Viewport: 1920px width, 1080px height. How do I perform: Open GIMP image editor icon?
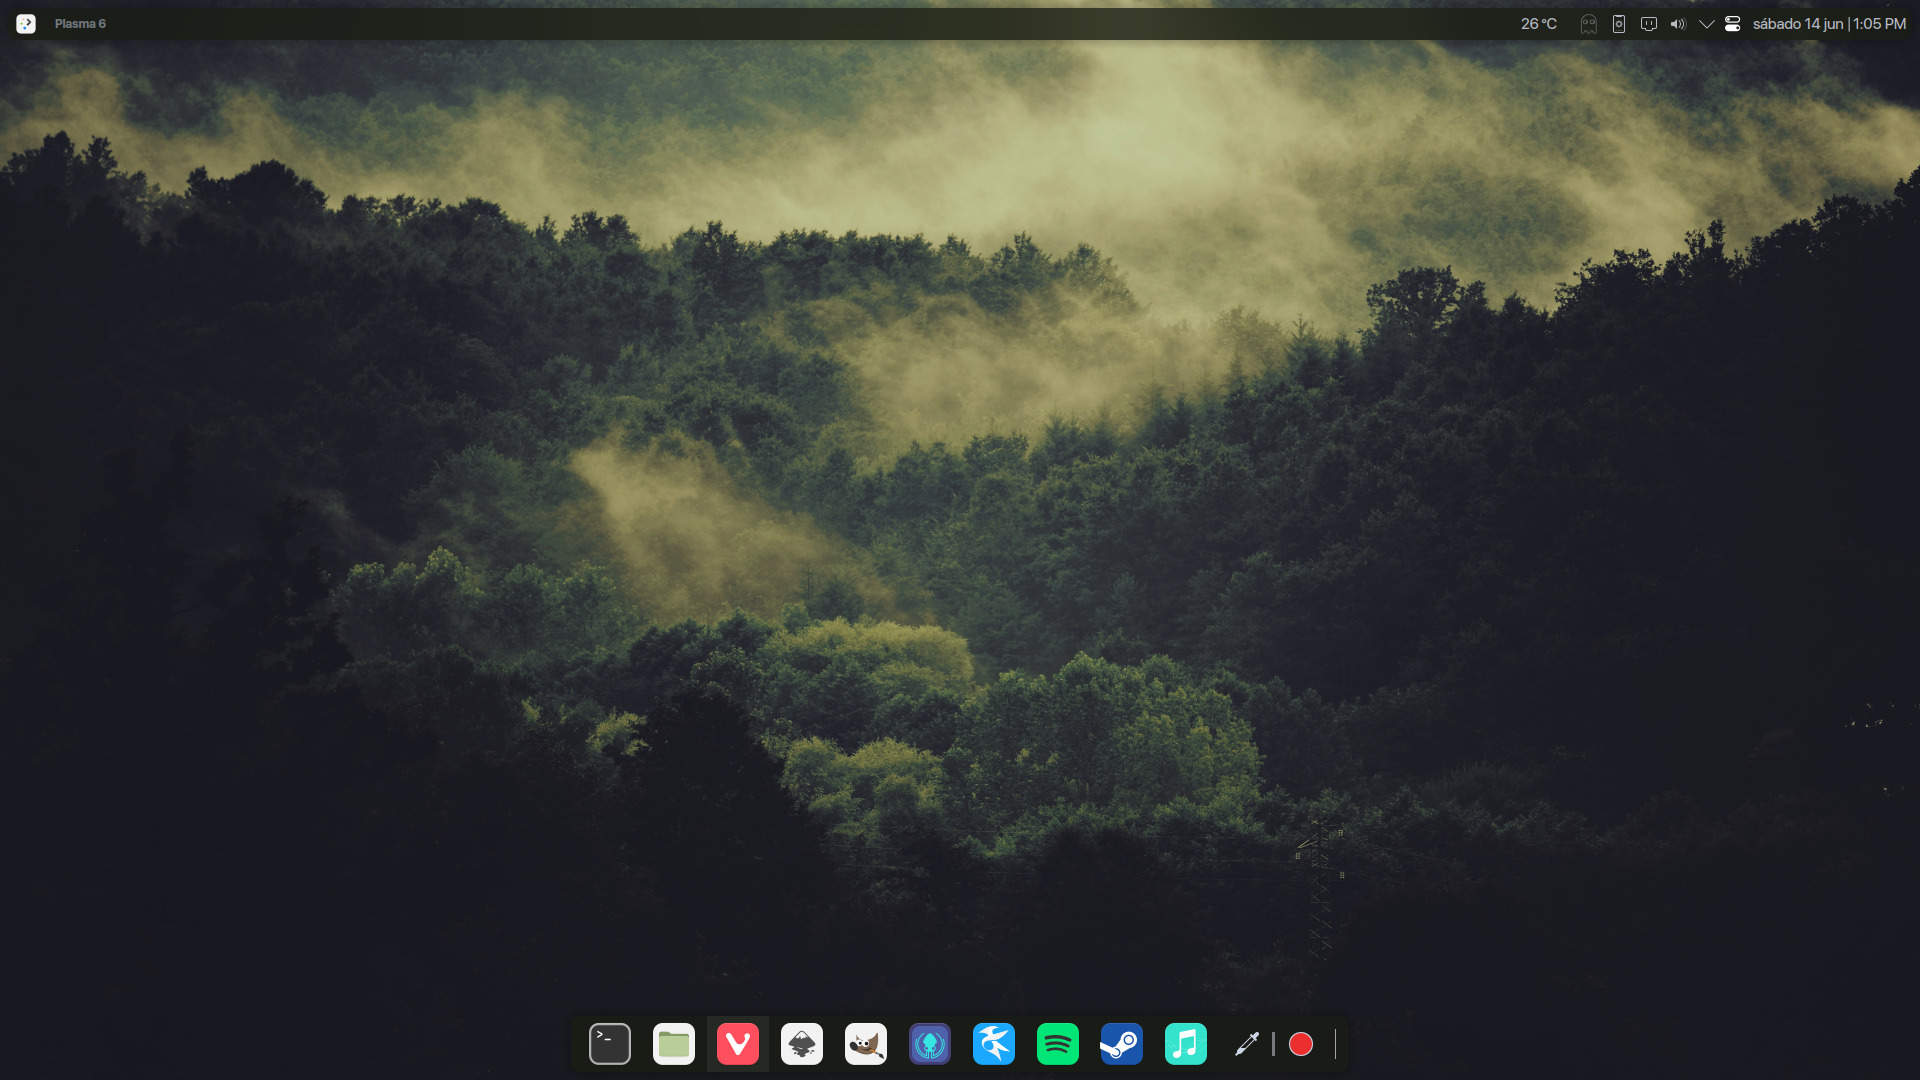[866, 1044]
